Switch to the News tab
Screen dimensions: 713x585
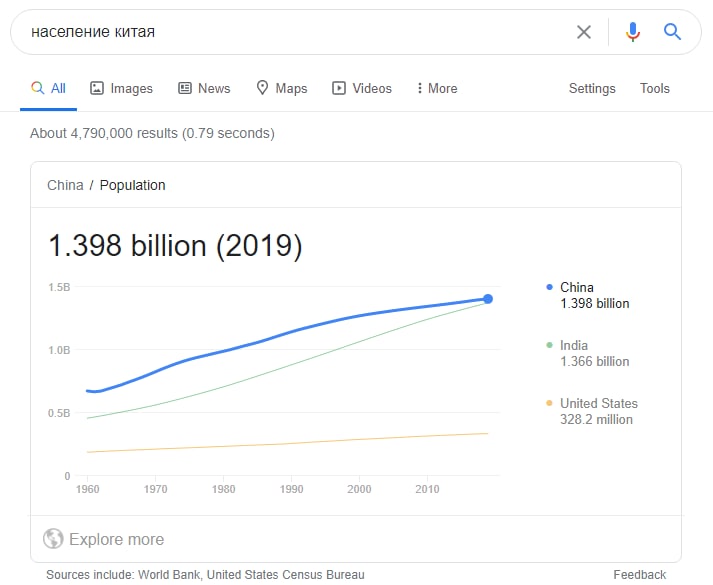(204, 88)
